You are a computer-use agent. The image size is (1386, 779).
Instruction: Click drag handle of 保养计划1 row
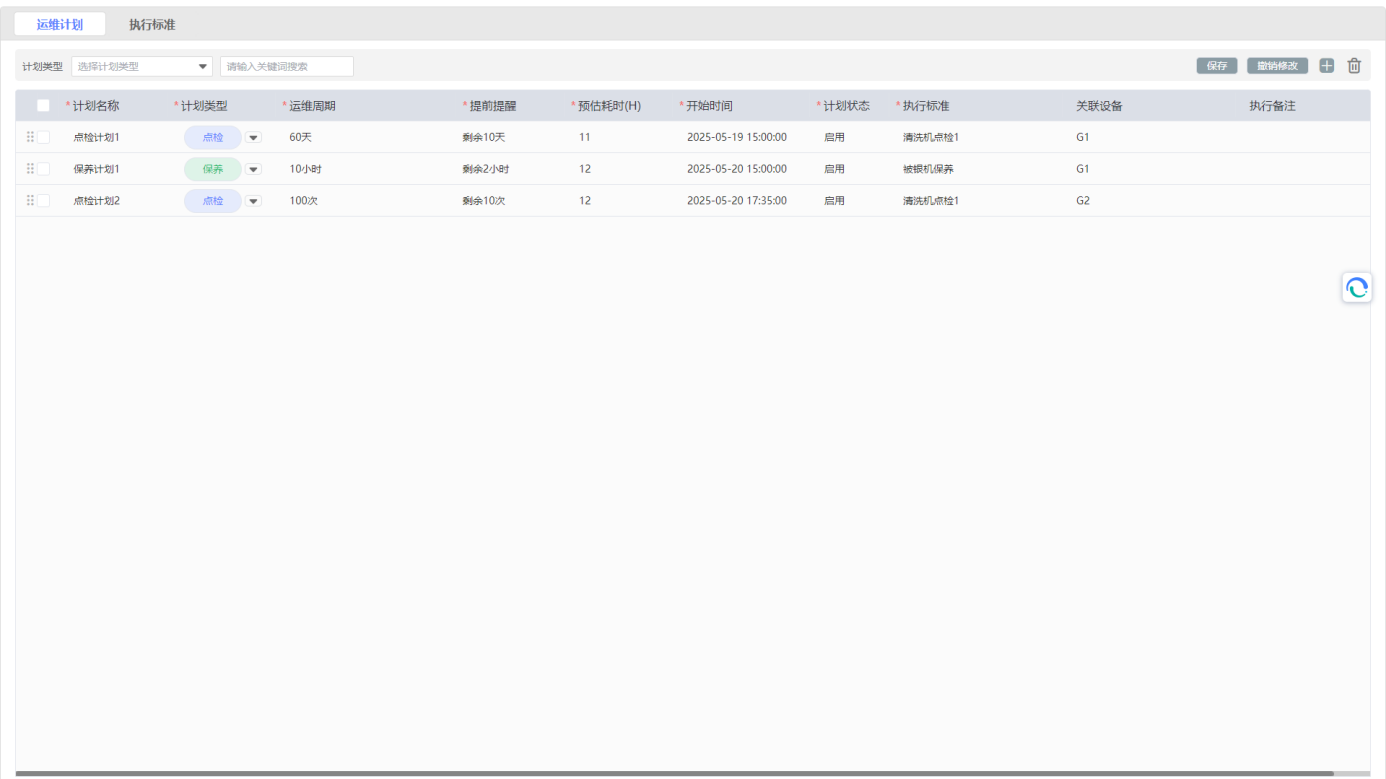tap(30, 169)
